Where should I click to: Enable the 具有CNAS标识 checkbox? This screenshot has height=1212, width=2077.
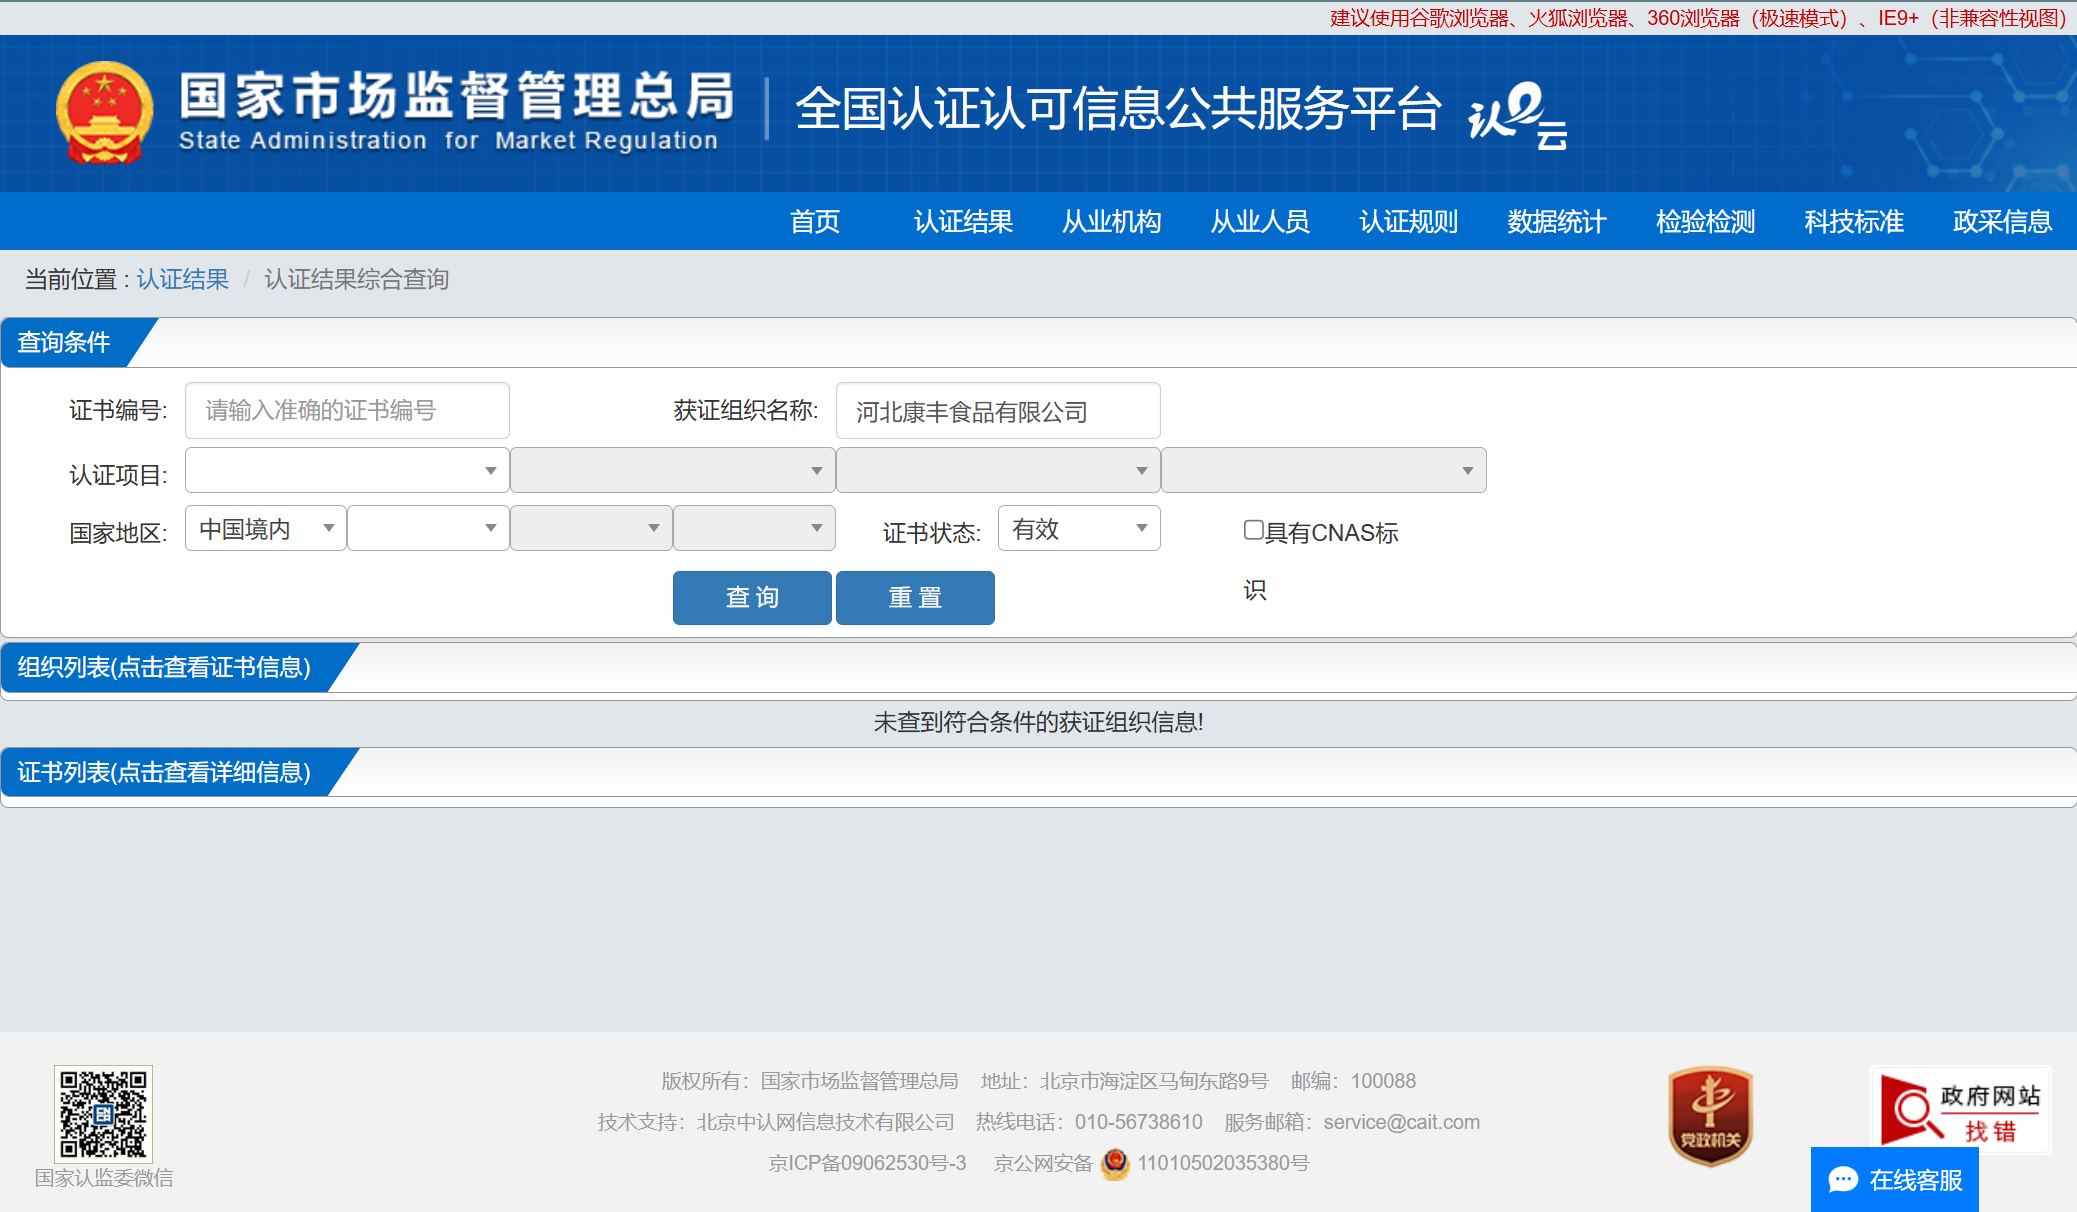pos(1253,530)
